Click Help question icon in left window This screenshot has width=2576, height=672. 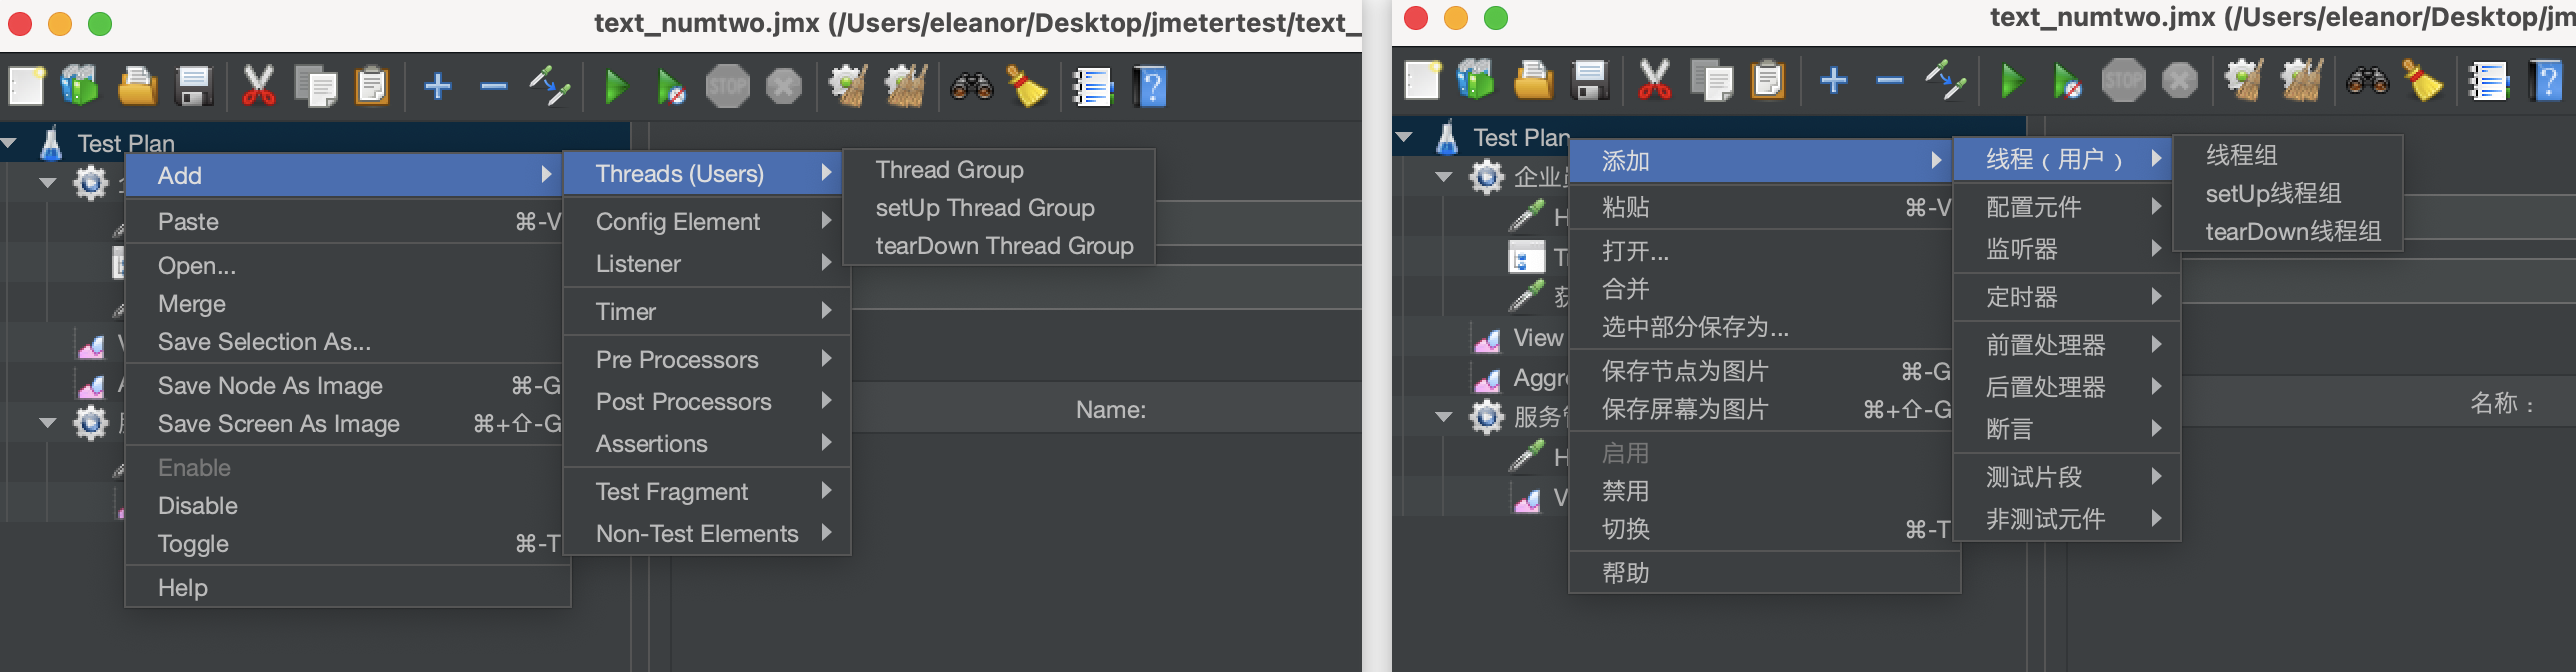point(1151,86)
